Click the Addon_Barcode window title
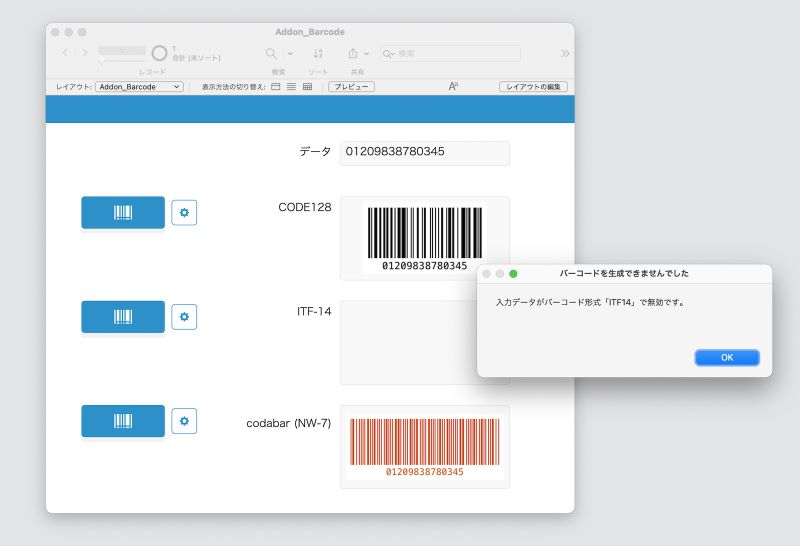This screenshot has width=800, height=546. click(x=310, y=32)
